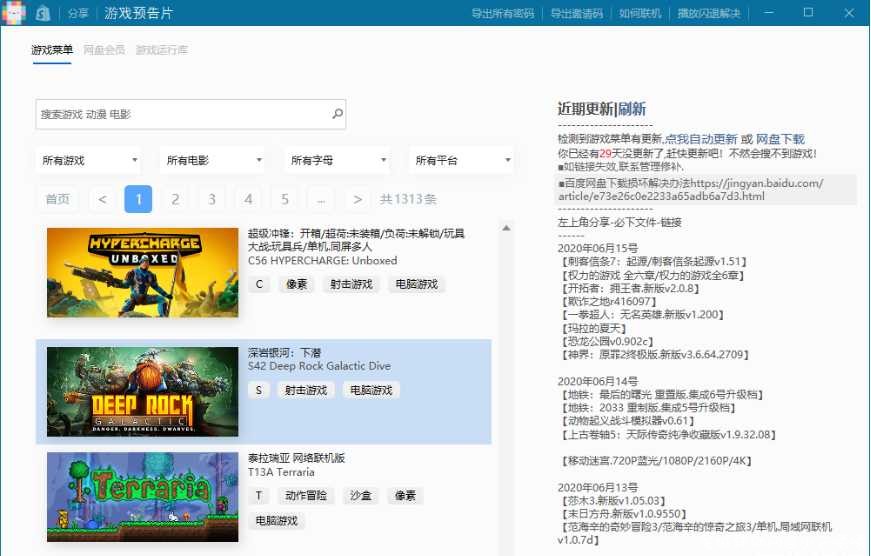Open HYPERCHARGE Unboxed thumbnail
The width and height of the screenshot is (871, 556).
(143, 272)
